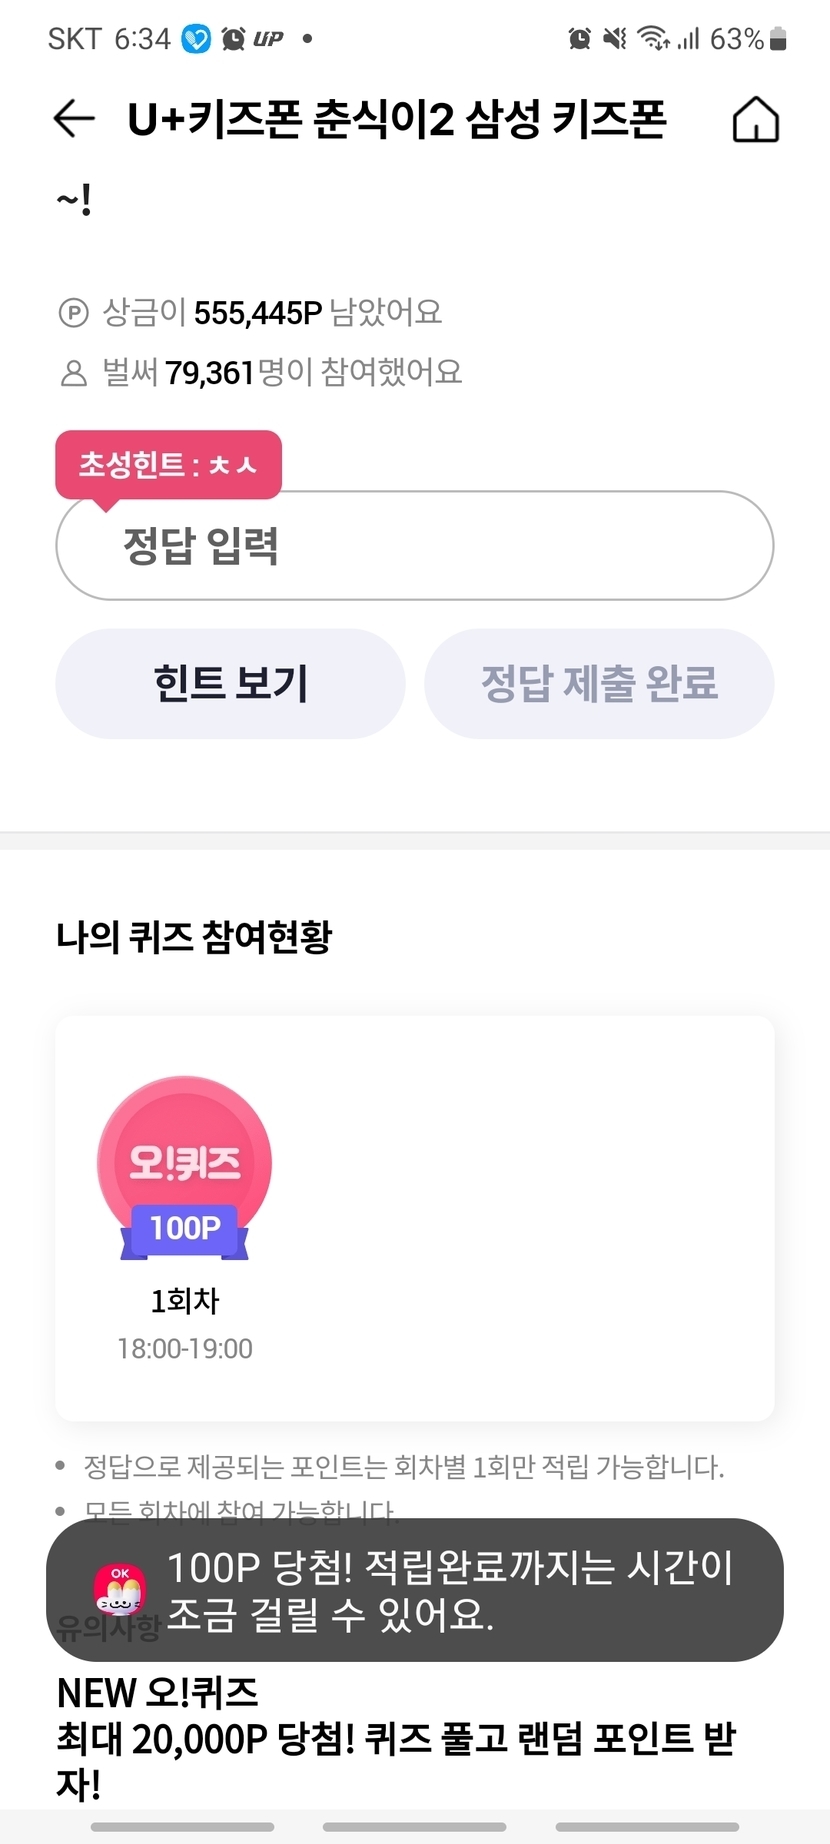This screenshot has height=1844, width=830.
Task: Tap the prize points P icon
Action: point(74,314)
